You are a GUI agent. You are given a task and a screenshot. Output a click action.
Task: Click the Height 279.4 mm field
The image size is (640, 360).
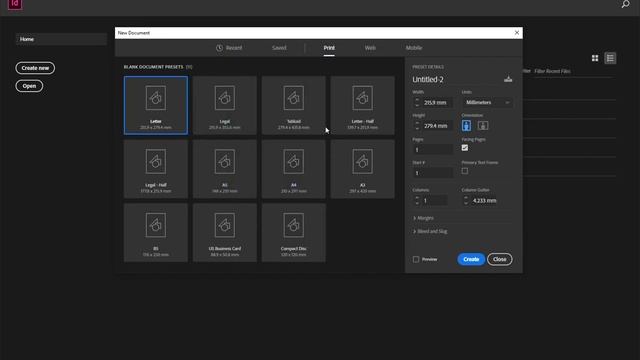pos(437,126)
